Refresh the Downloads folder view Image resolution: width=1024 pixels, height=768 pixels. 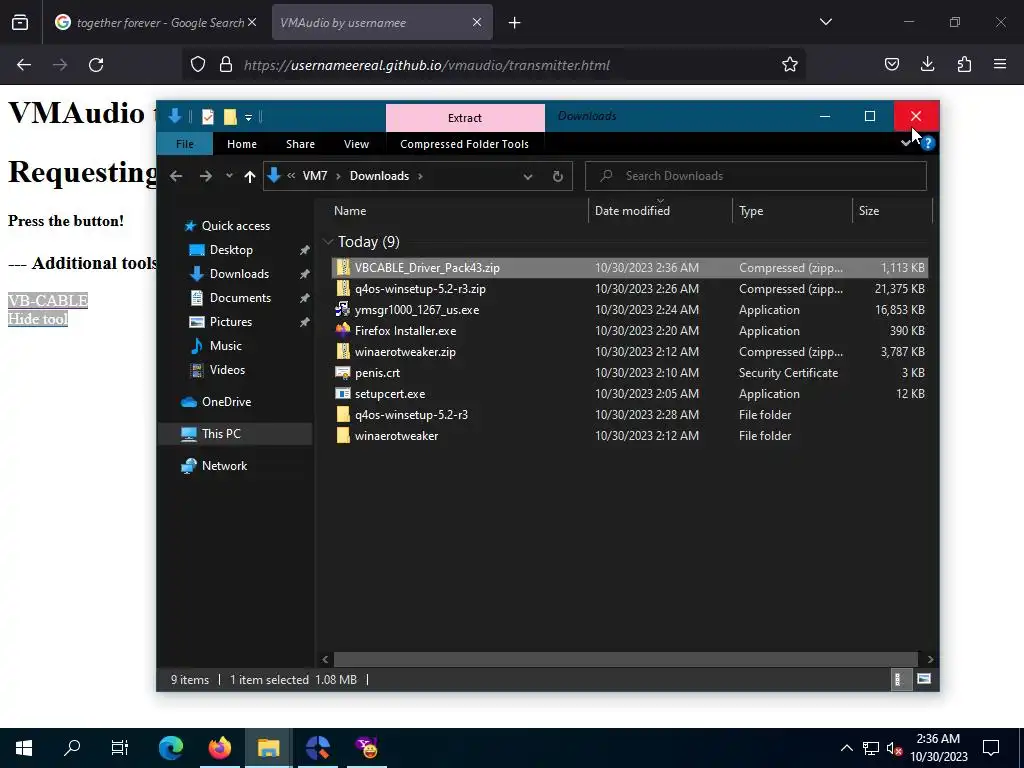pos(558,176)
